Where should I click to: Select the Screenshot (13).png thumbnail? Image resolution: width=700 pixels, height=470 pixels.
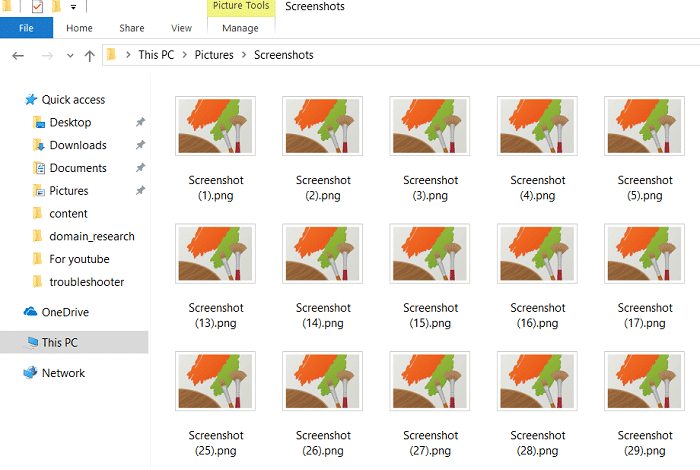(215, 254)
